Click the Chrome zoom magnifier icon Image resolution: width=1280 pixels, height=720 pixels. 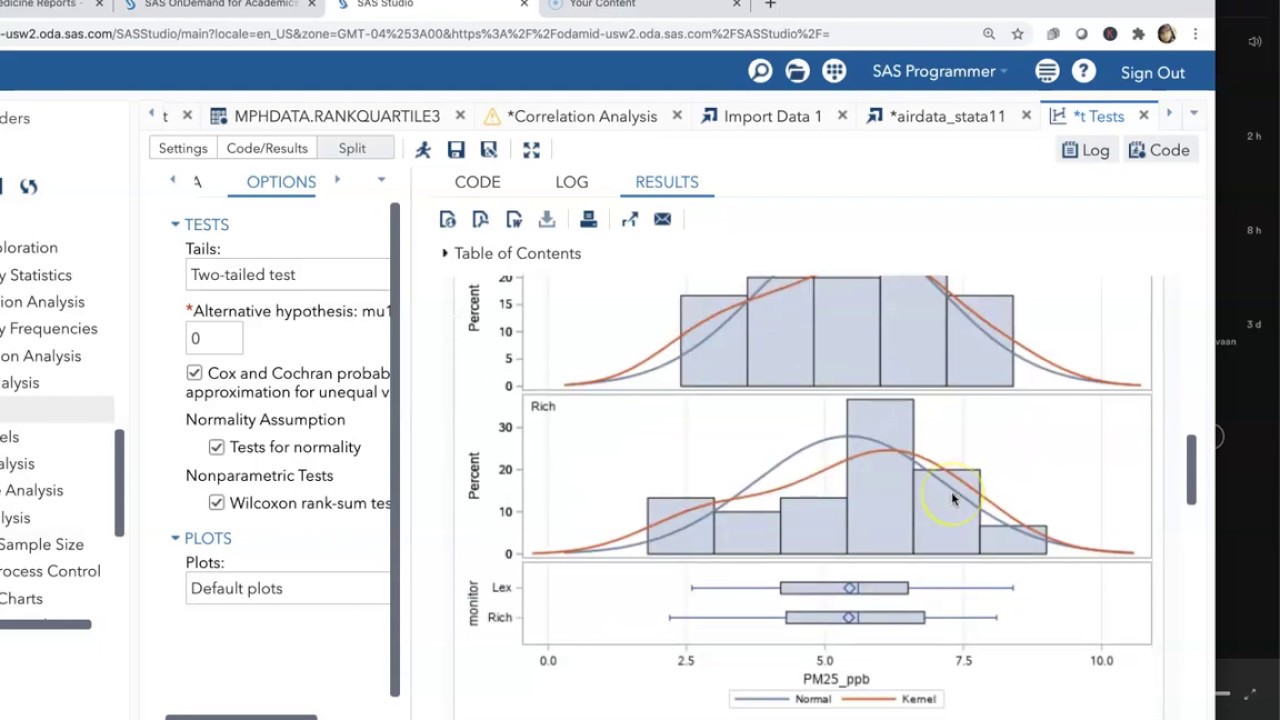point(989,33)
